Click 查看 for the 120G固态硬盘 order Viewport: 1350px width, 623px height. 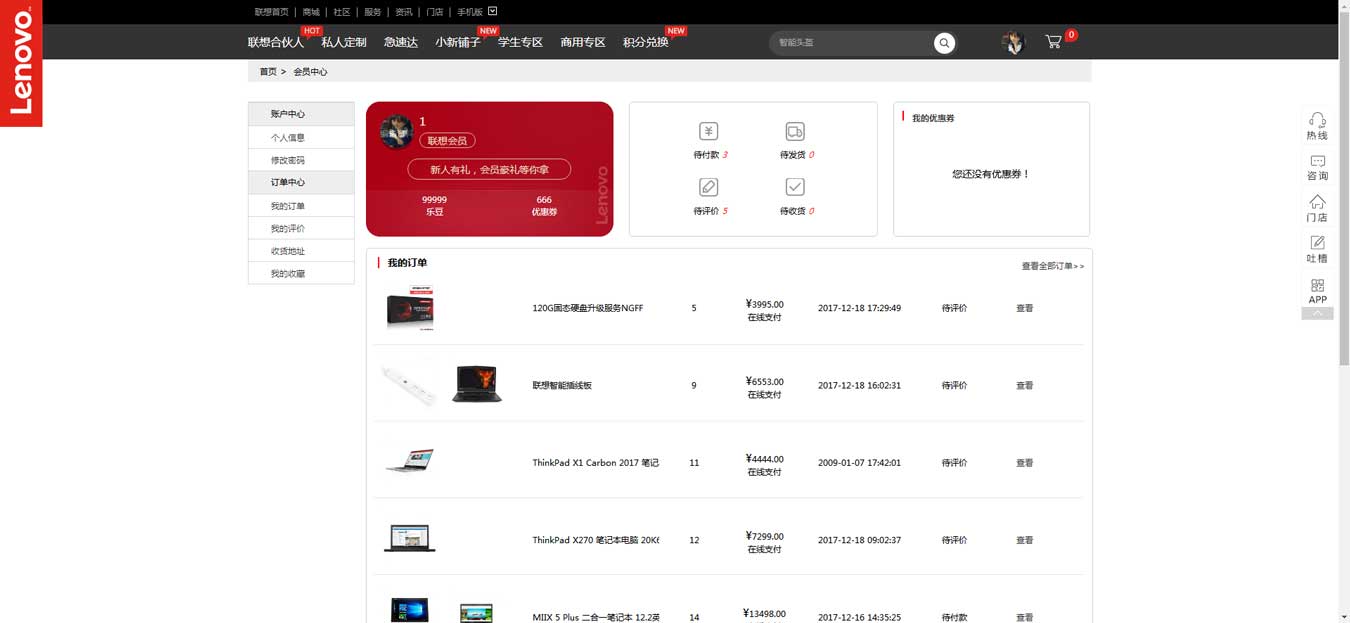1025,308
